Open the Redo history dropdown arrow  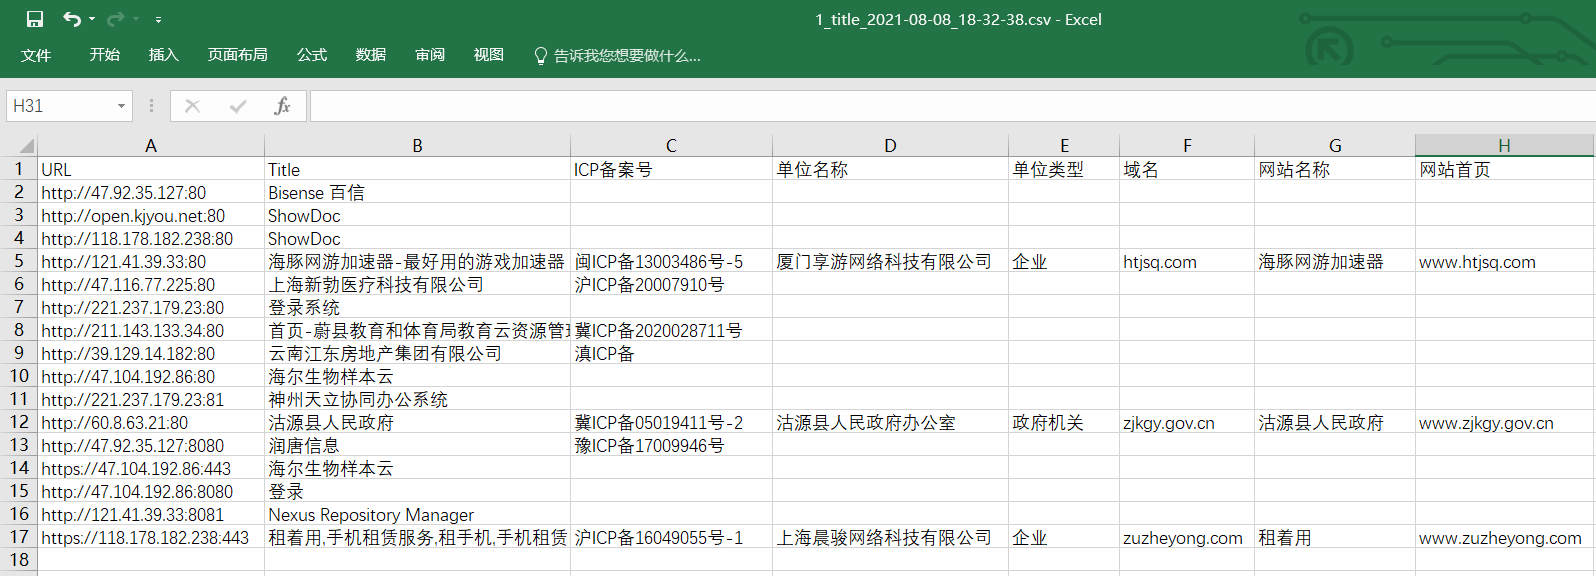click(135, 19)
